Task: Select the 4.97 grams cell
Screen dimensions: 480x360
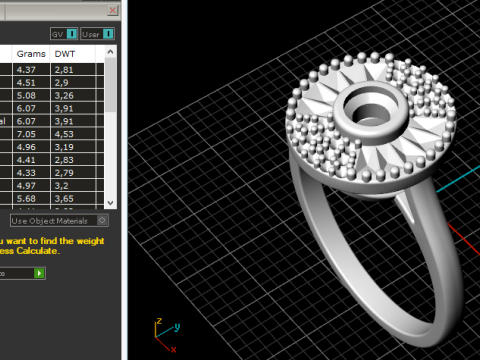Action: tap(31, 186)
